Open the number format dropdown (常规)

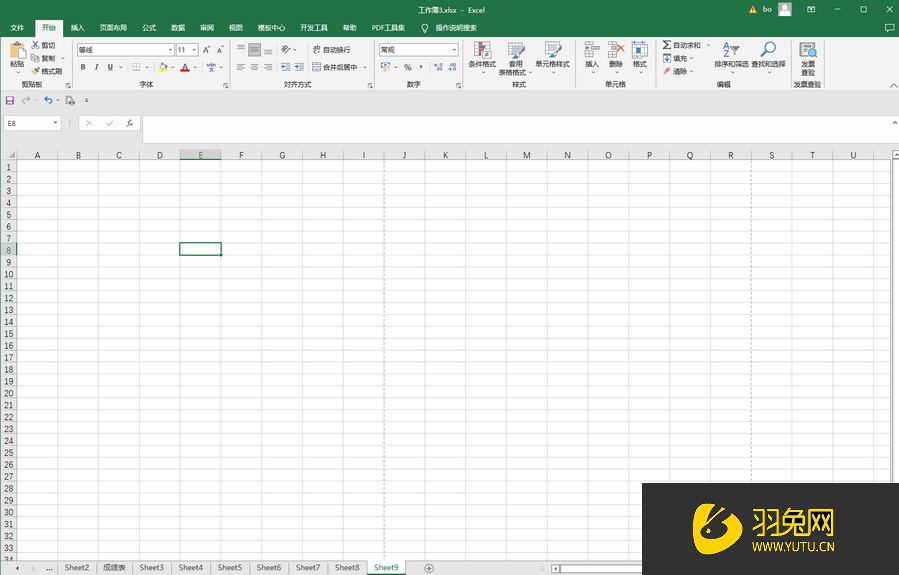click(454, 49)
